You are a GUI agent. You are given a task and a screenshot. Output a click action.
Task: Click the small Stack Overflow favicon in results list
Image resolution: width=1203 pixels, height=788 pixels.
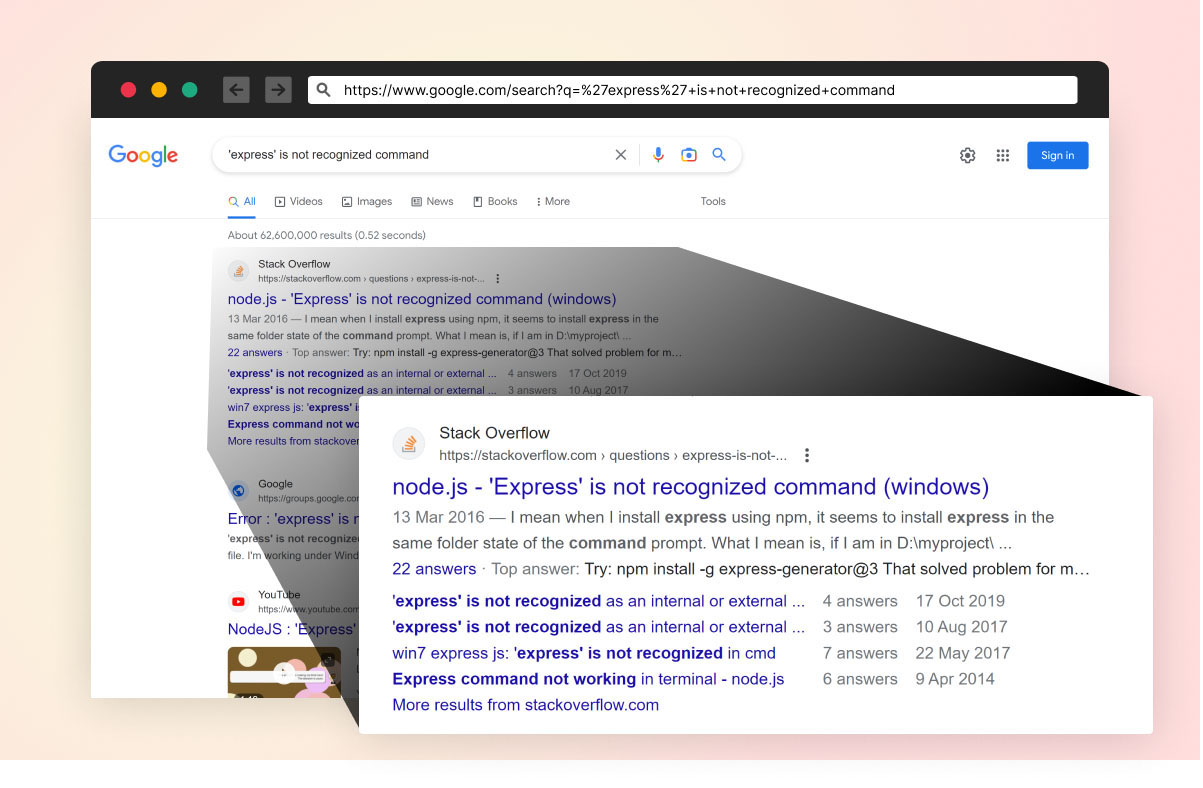[x=238, y=271]
